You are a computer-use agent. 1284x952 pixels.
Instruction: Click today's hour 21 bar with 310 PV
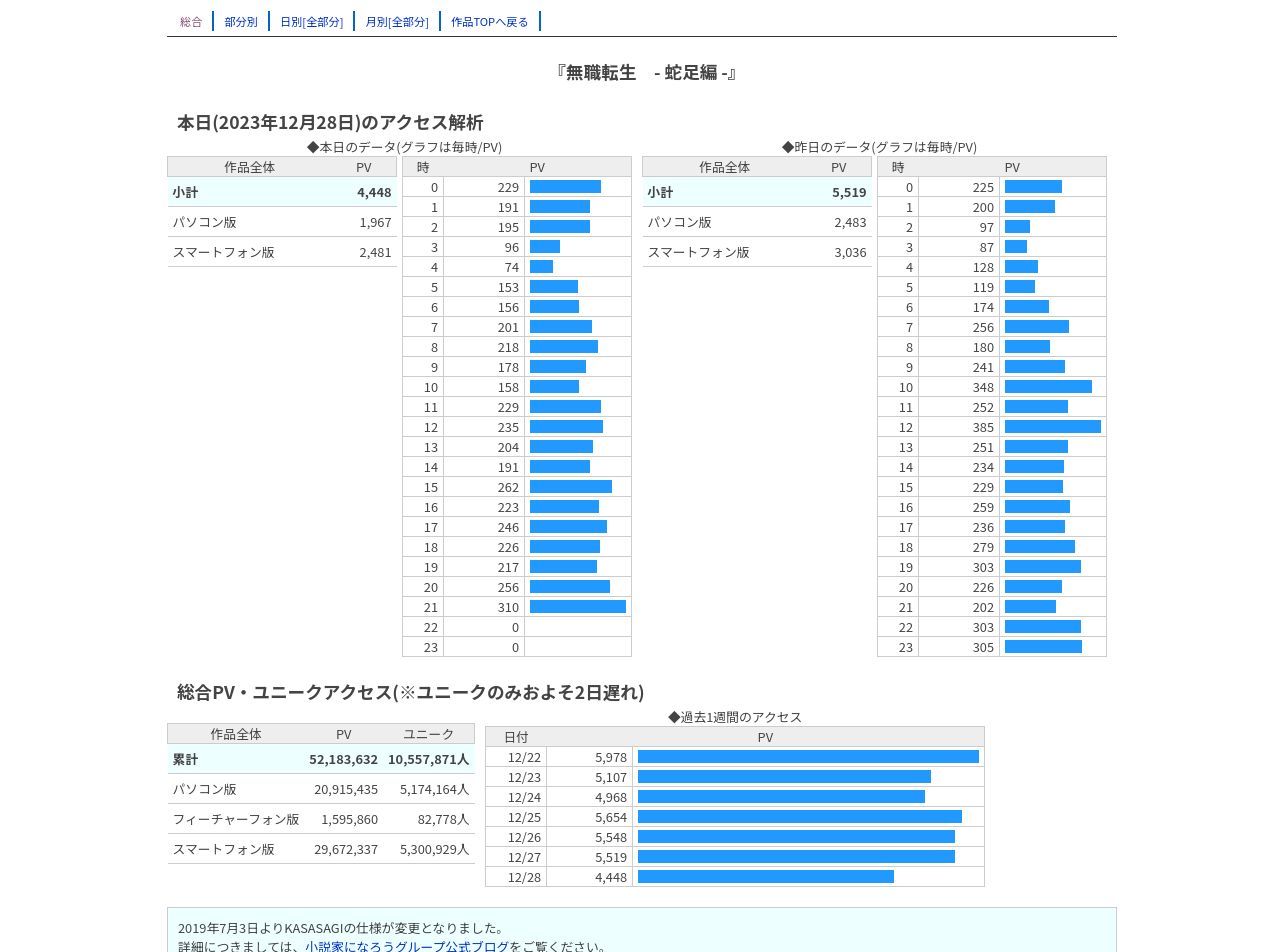click(578, 607)
